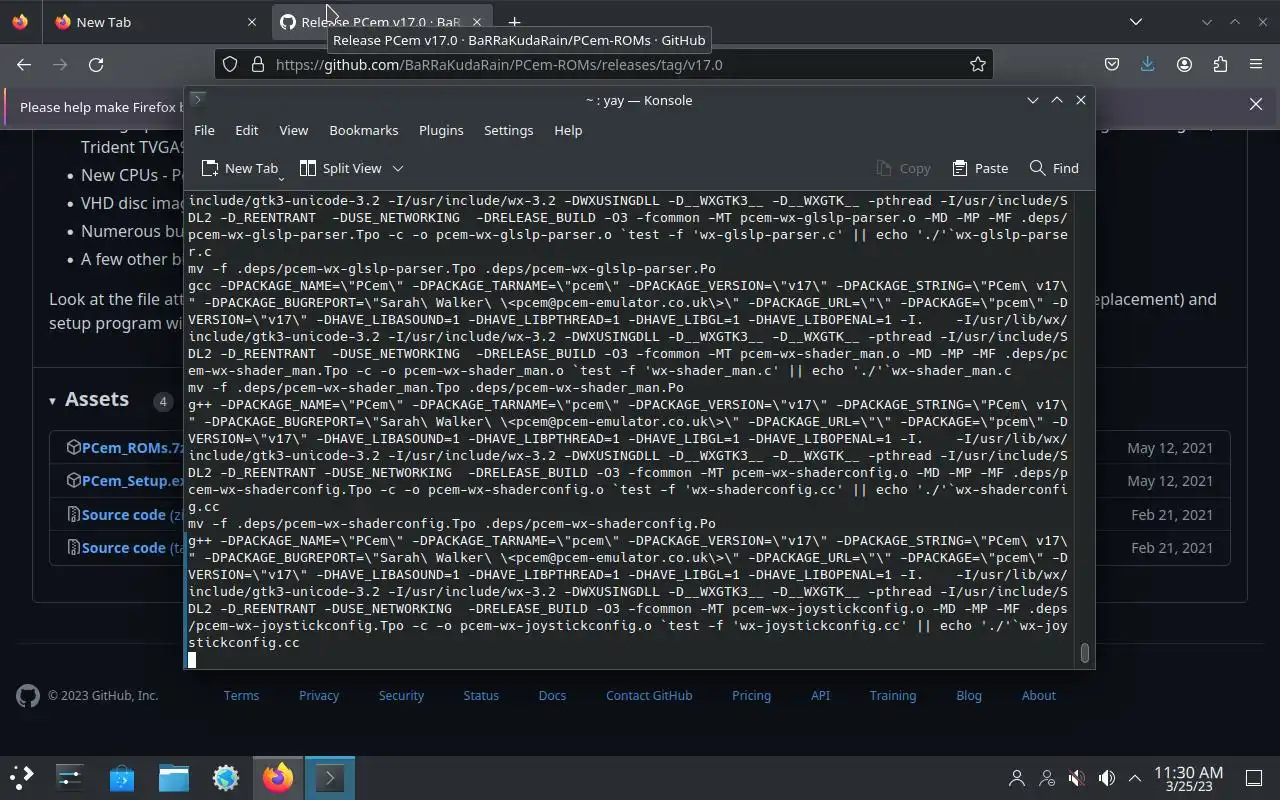Bookmark this page with the star

pos(978,64)
